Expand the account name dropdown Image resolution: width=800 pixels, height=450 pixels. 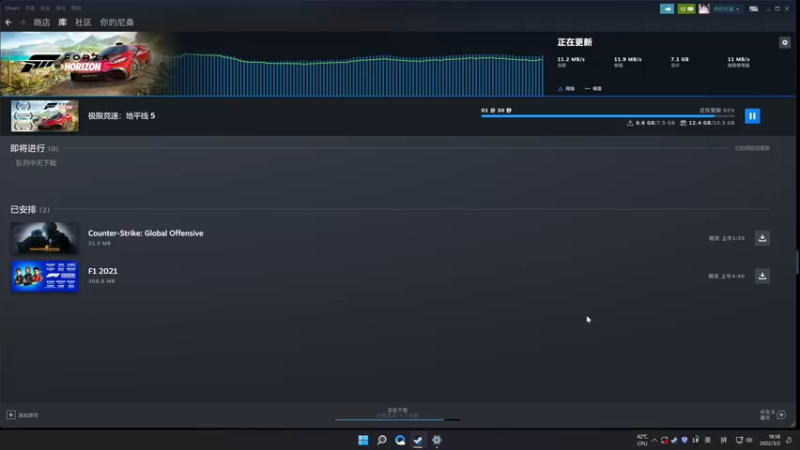726,9
